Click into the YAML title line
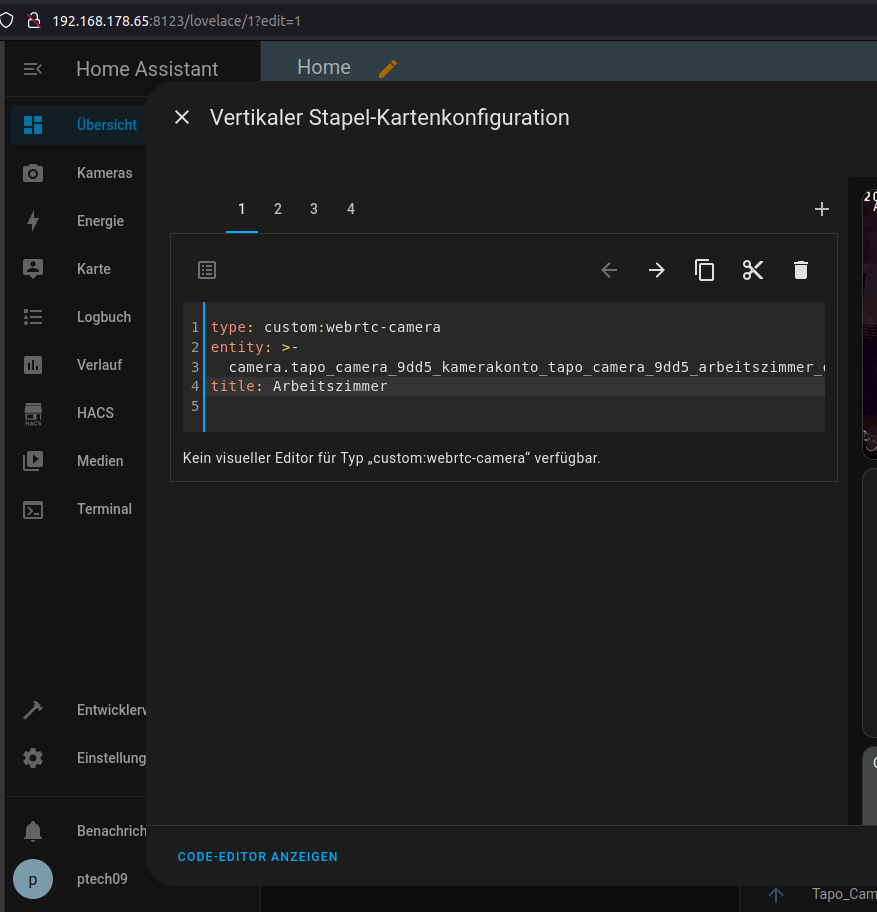The image size is (877, 912). click(330, 386)
